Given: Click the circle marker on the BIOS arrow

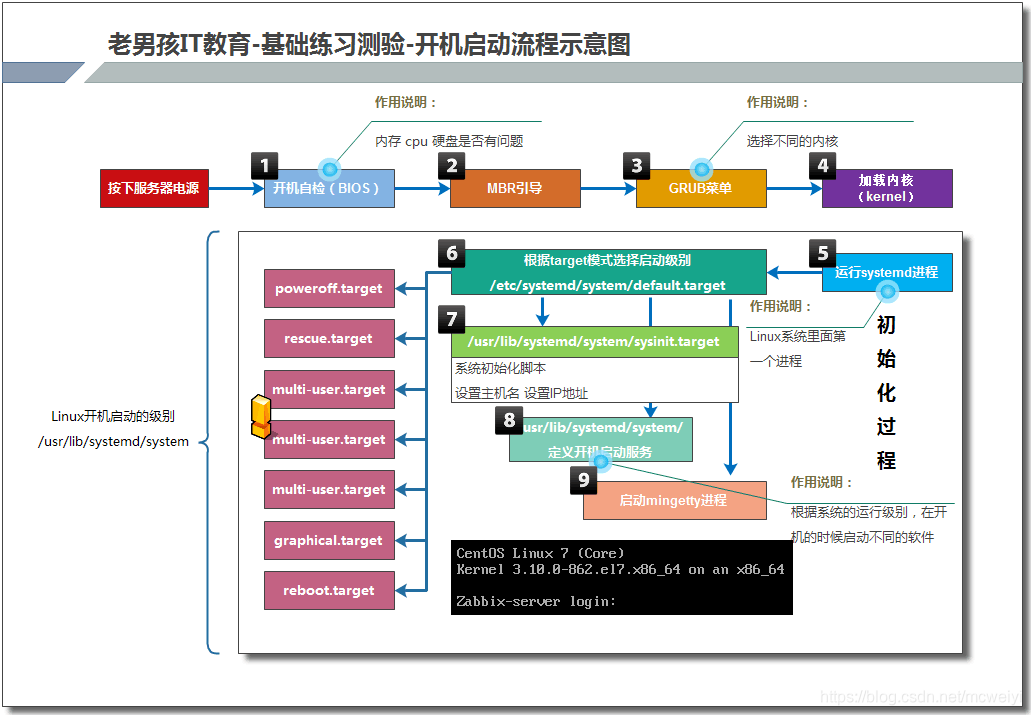Looking at the screenshot, I should point(329,170).
